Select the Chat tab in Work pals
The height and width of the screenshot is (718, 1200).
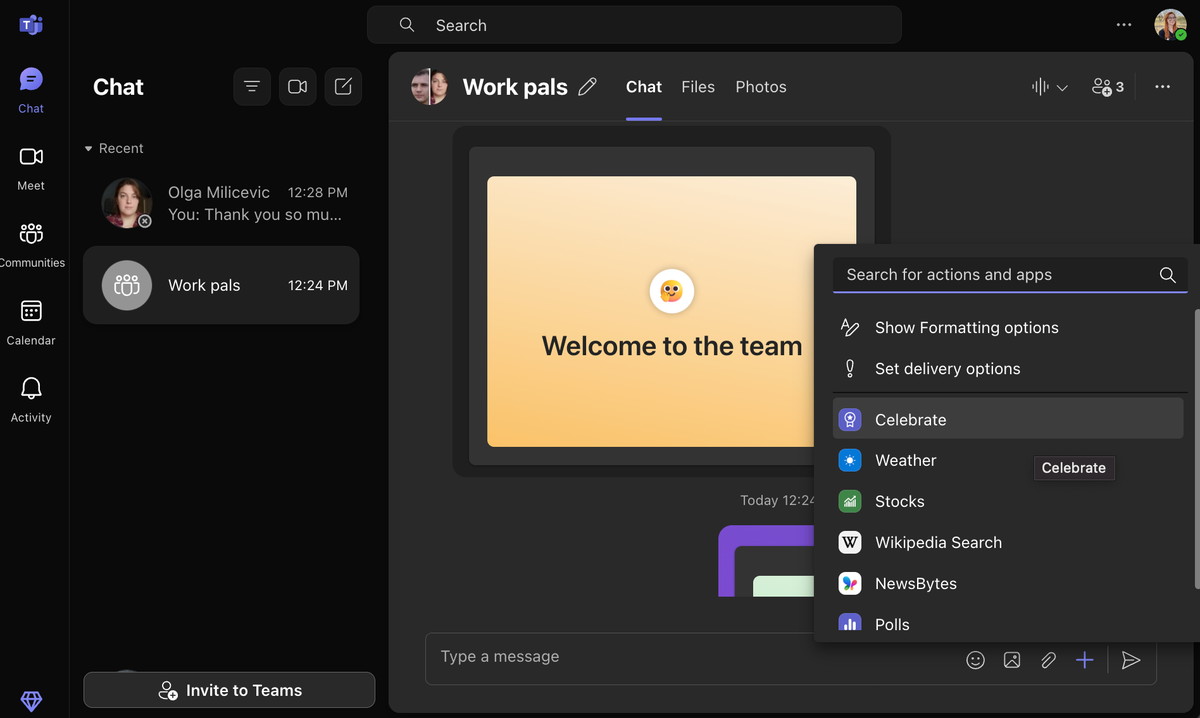[644, 87]
